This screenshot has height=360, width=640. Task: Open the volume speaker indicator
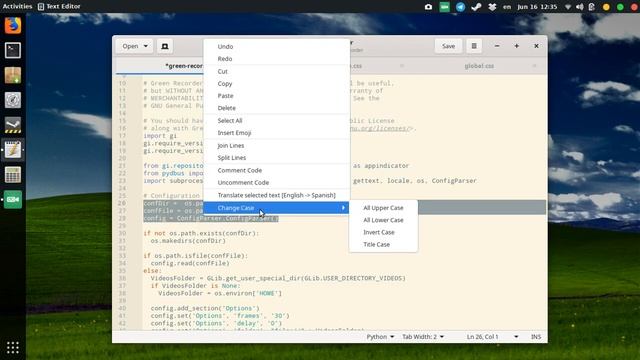(580, 7)
